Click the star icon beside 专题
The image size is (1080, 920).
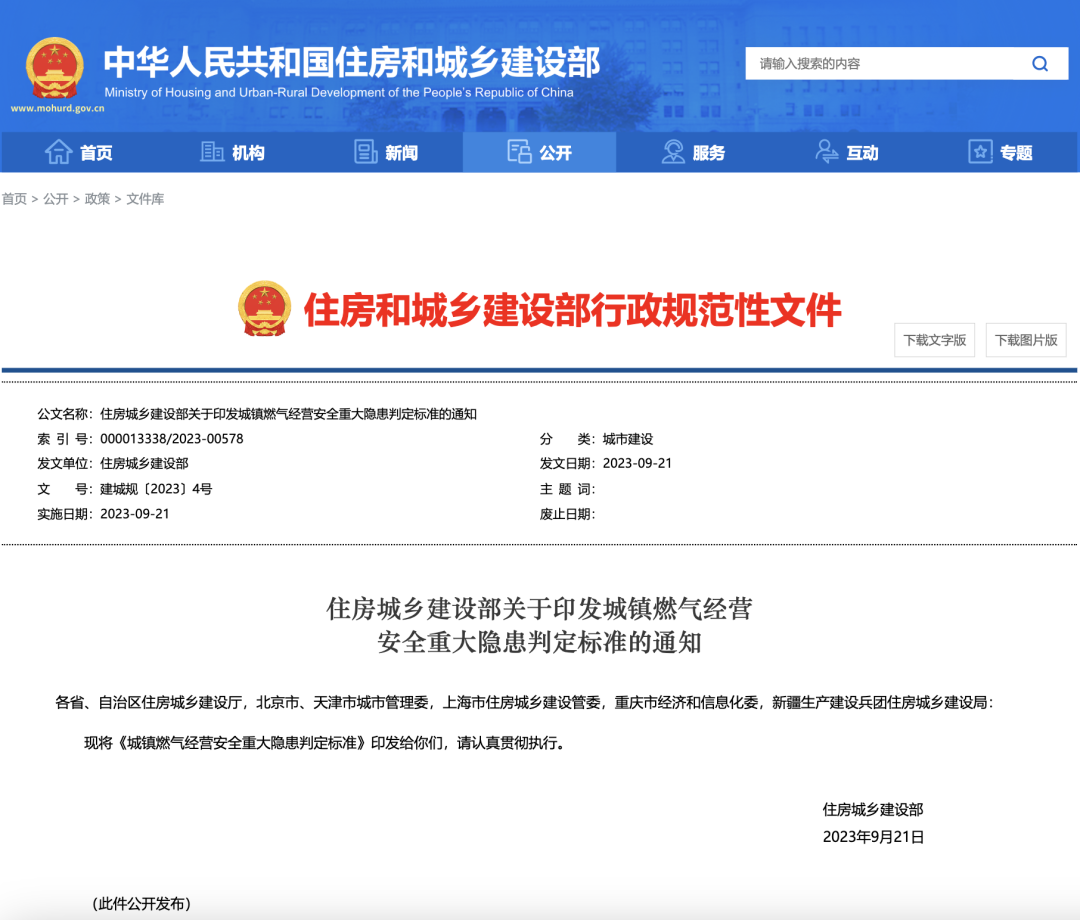980,152
